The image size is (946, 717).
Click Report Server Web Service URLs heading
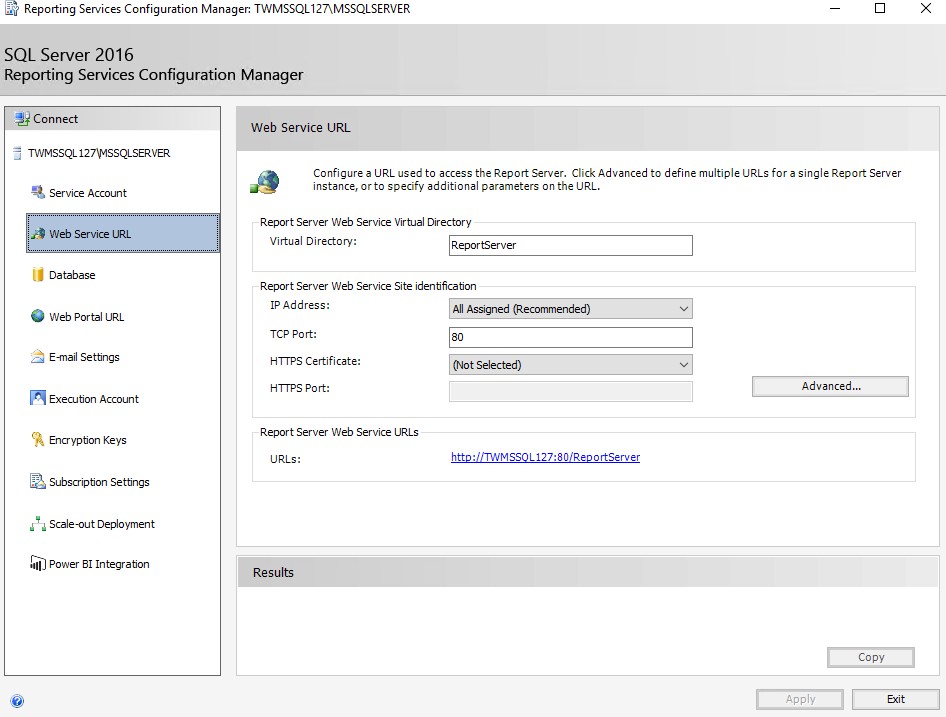[339, 432]
